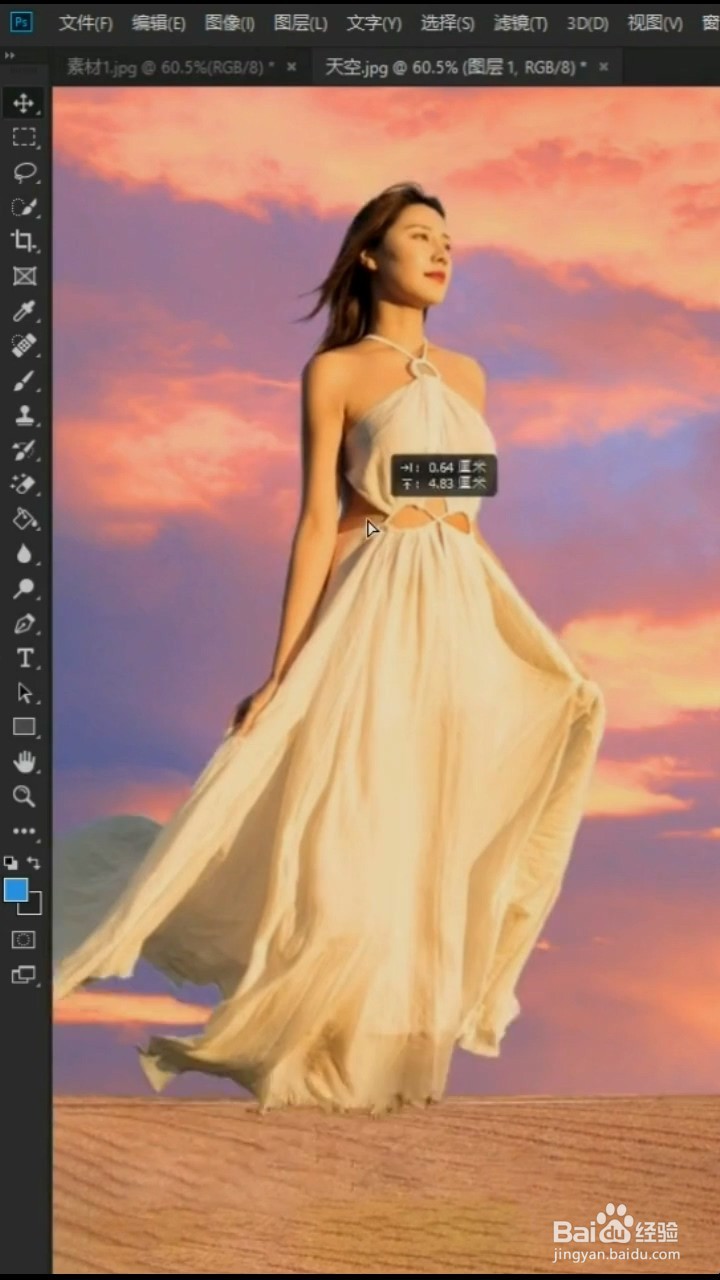Swap foreground and background colors
This screenshot has height=1280, width=720.
(x=35, y=862)
